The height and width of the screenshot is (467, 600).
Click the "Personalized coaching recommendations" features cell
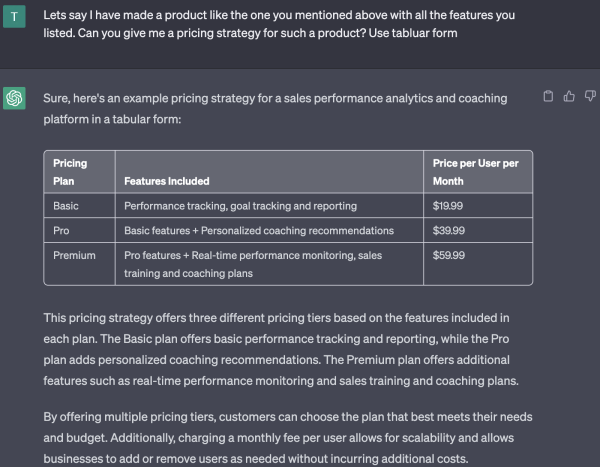(259, 231)
